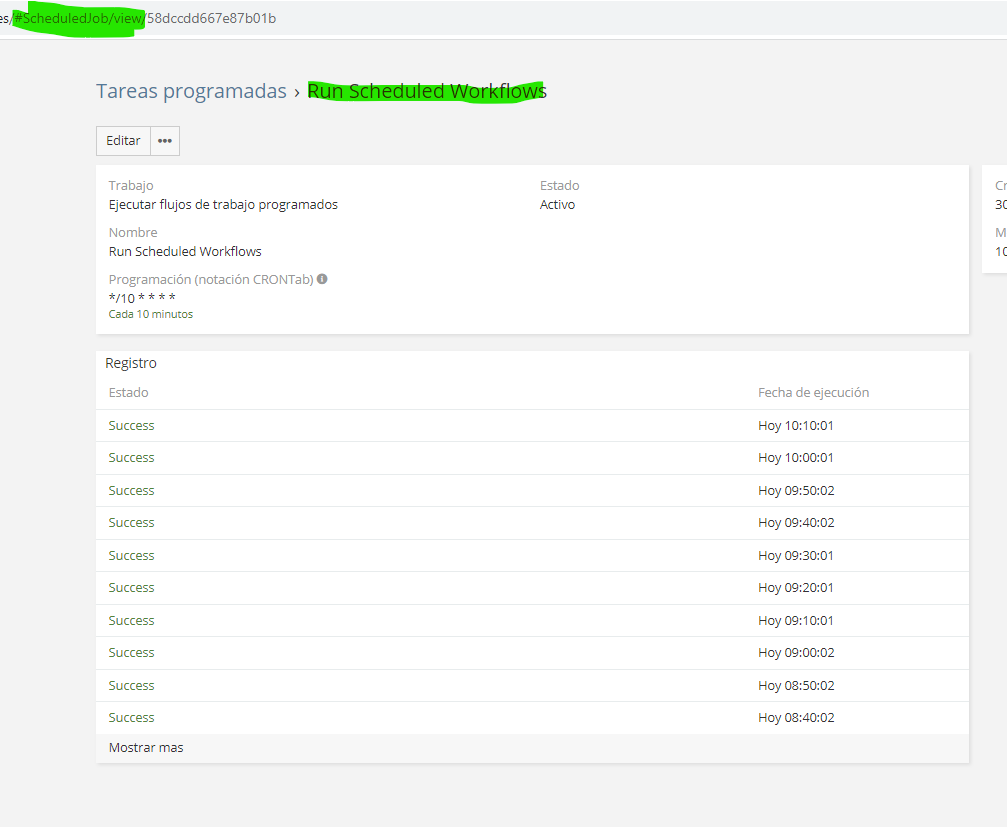This screenshot has height=827, width=1007.
Task: Click the Success status for 09:20:01 run
Action: pyautogui.click(x=131, y=588)
